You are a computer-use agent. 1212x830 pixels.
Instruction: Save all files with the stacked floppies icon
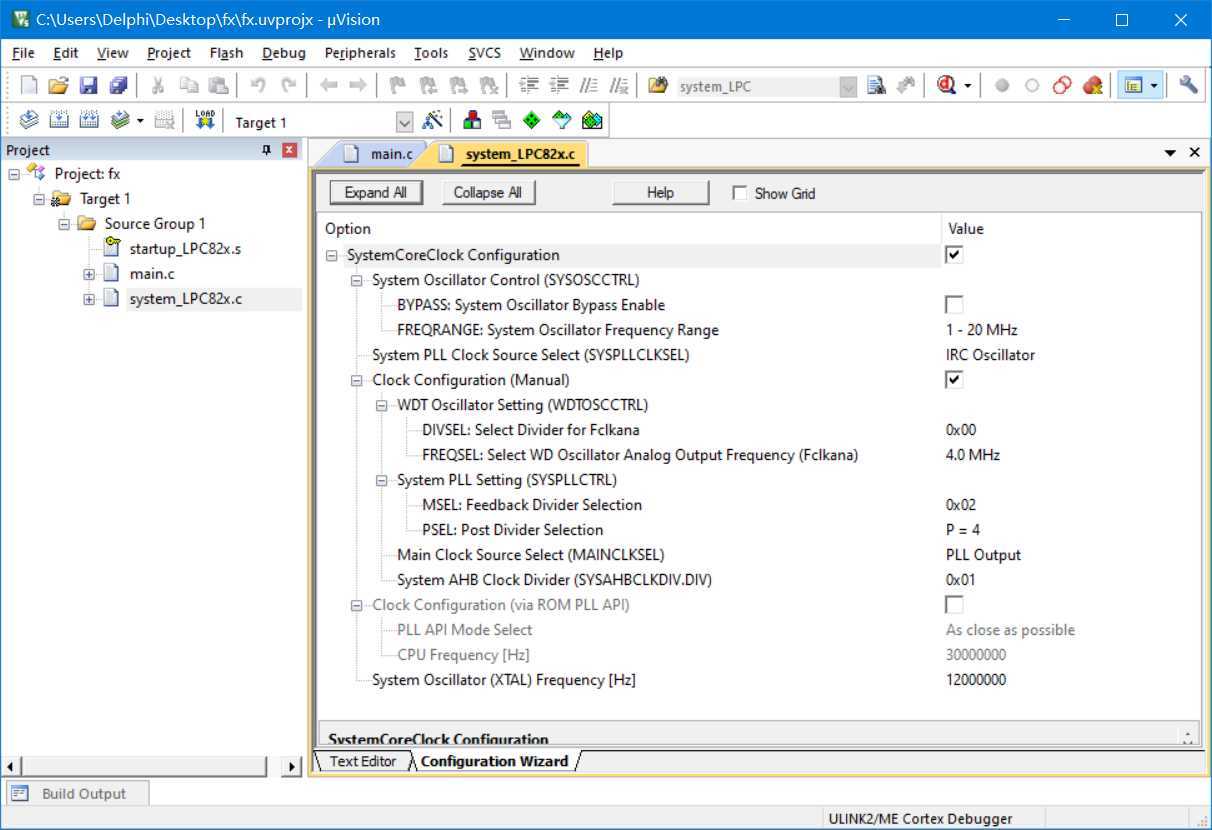pos(119,86)
